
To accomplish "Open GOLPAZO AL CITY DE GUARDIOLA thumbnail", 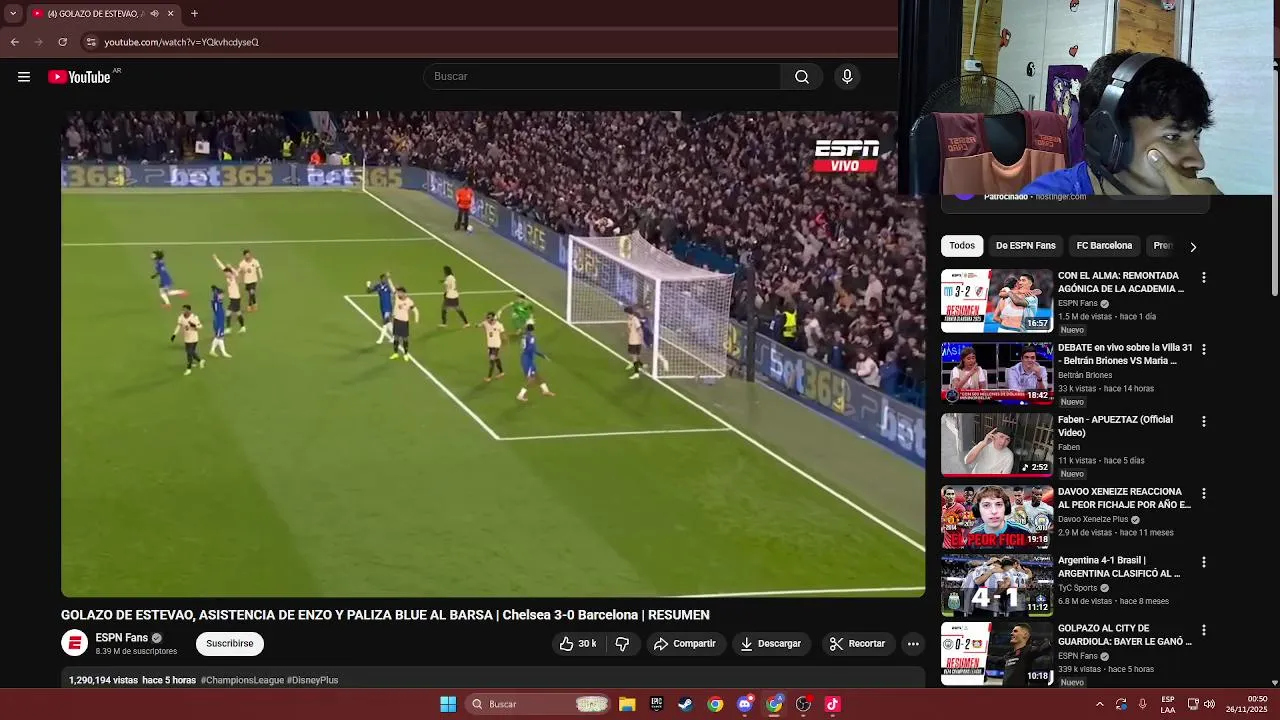I will (x=997, y=654).
